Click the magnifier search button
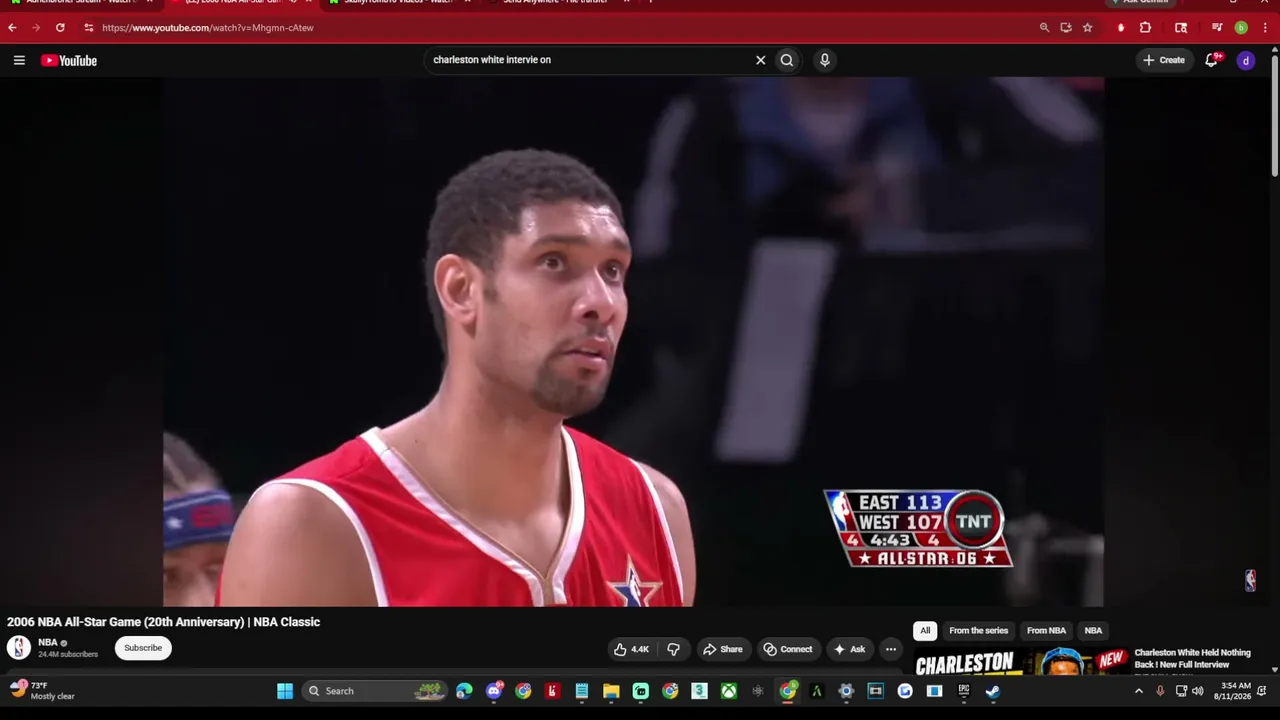 coord(787,60)
